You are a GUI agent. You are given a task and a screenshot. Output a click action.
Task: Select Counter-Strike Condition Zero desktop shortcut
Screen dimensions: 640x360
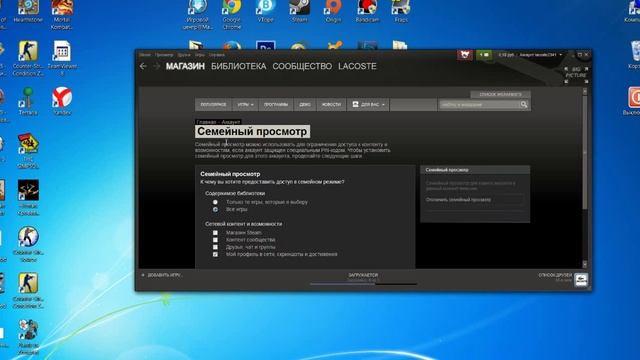click(28, 58)
